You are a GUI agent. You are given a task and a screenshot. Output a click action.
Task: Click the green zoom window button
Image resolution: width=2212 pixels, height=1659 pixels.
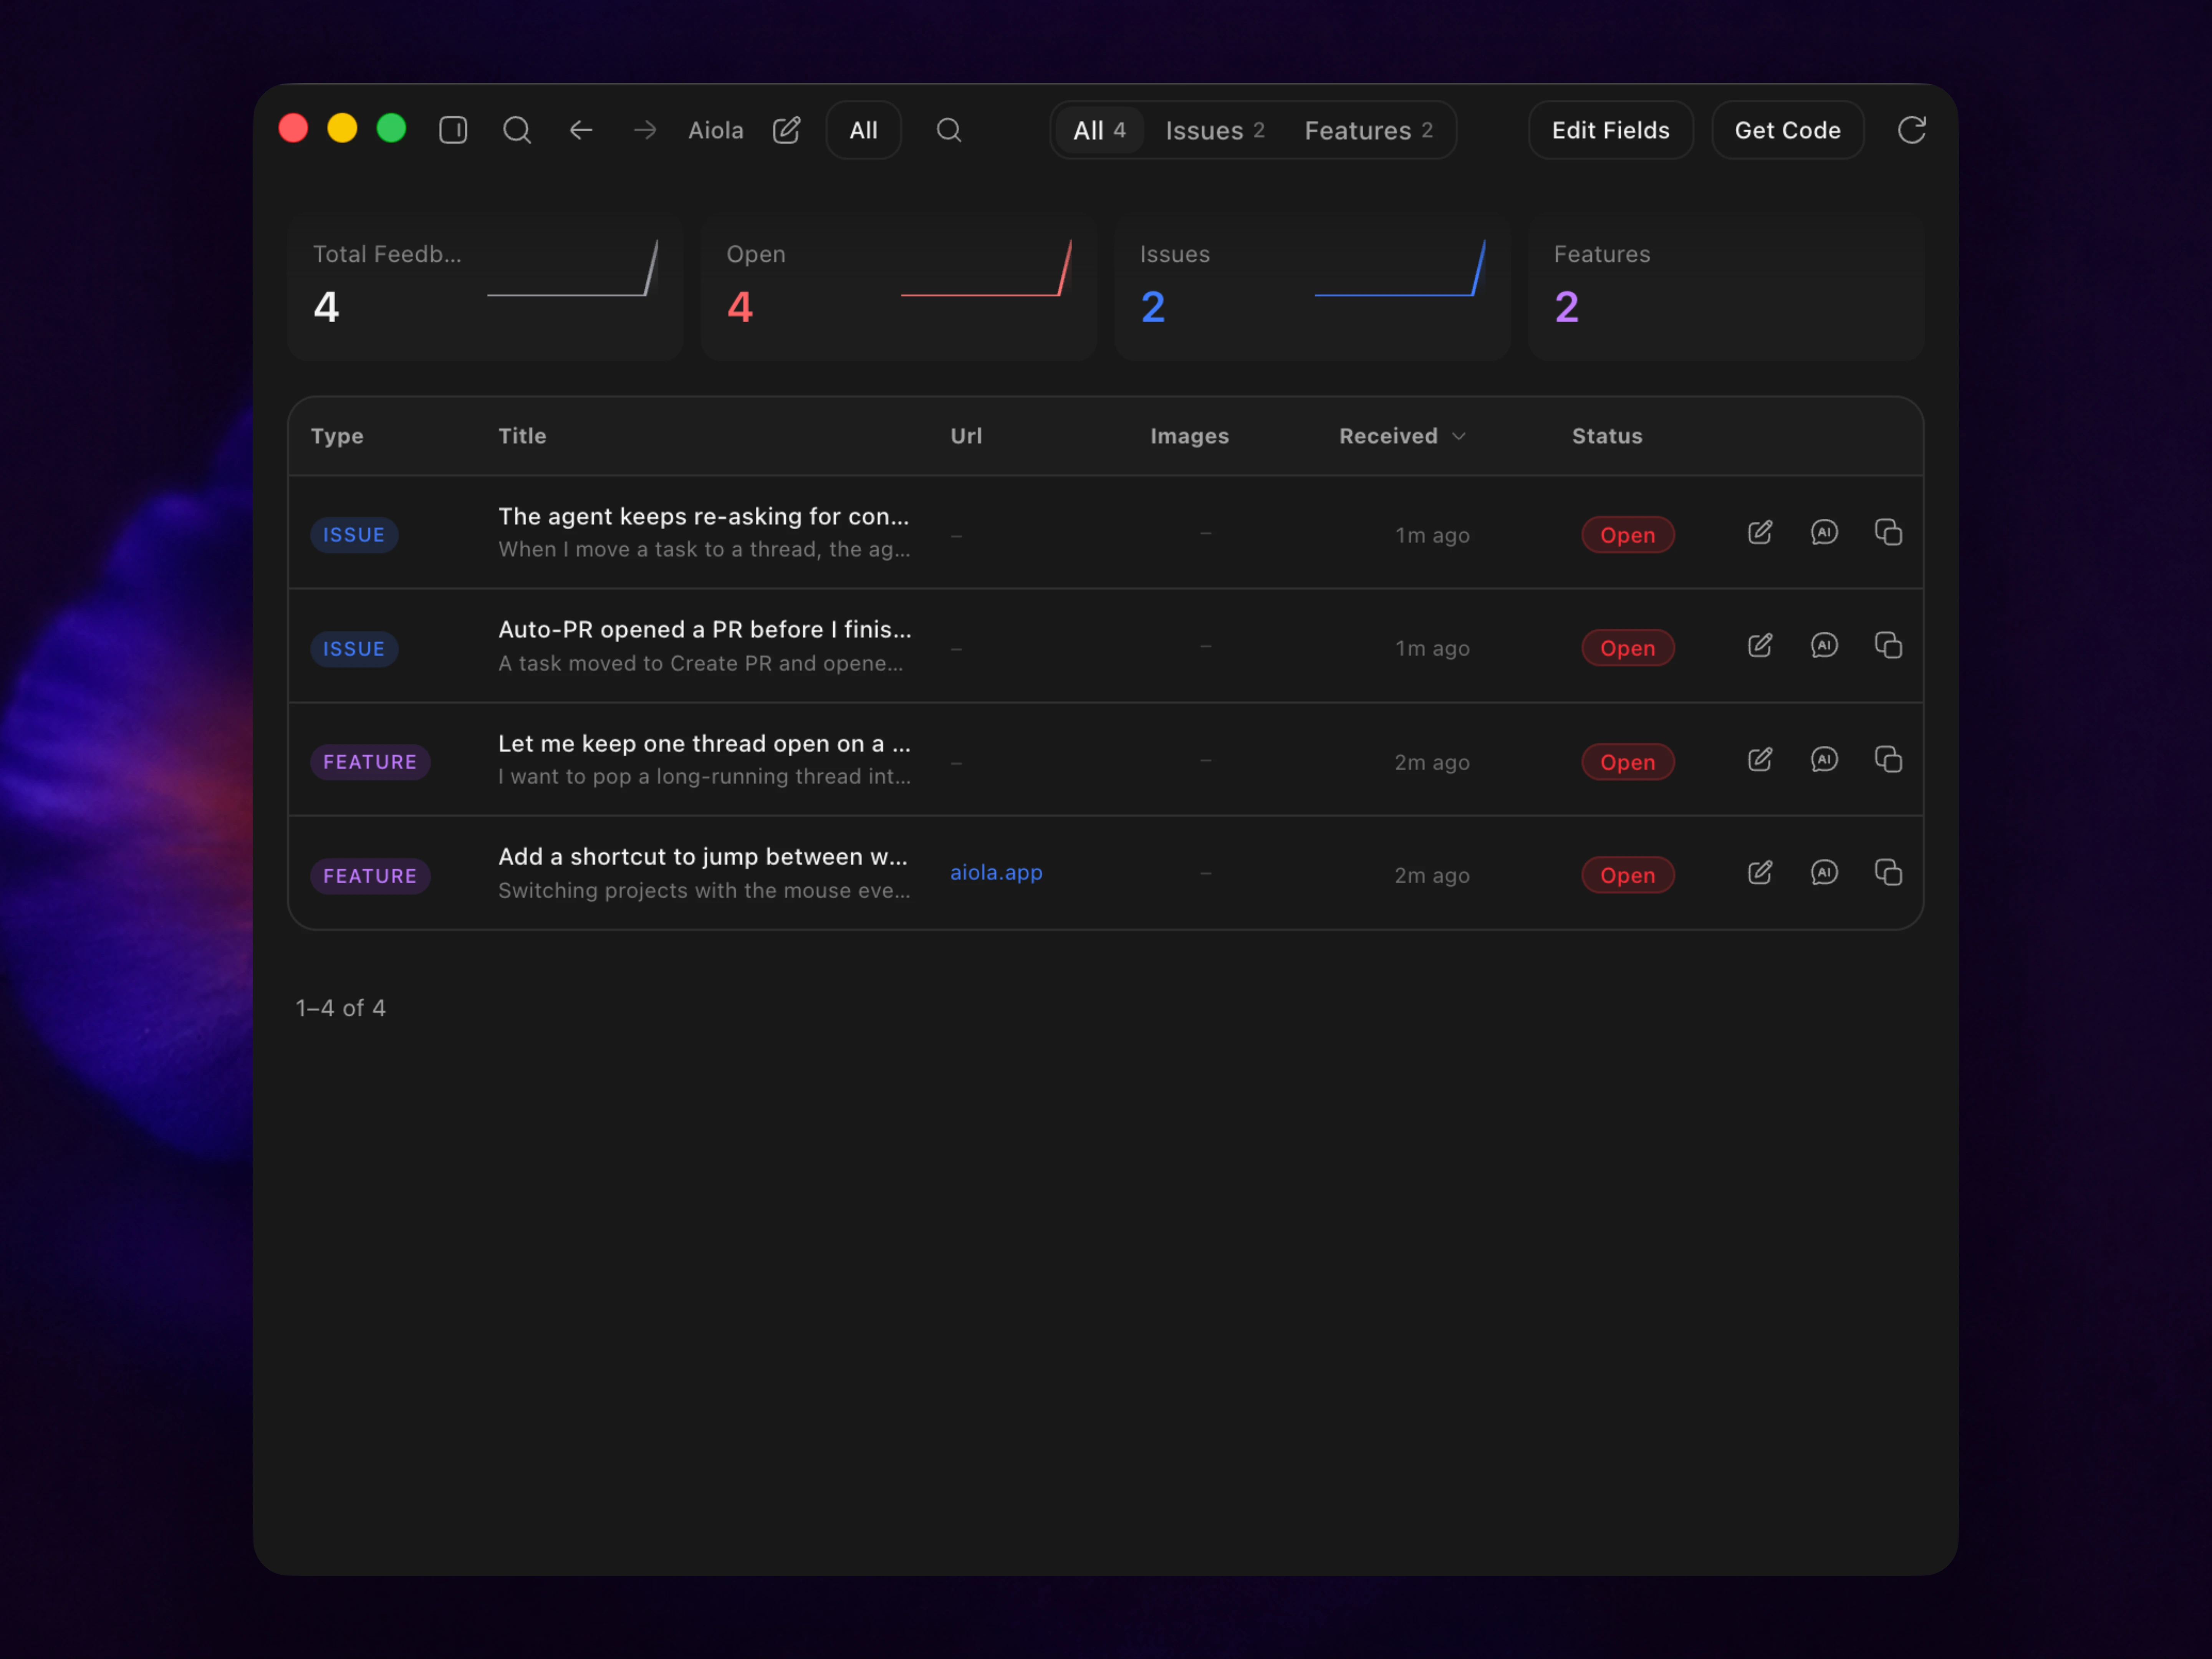point(391,128)
